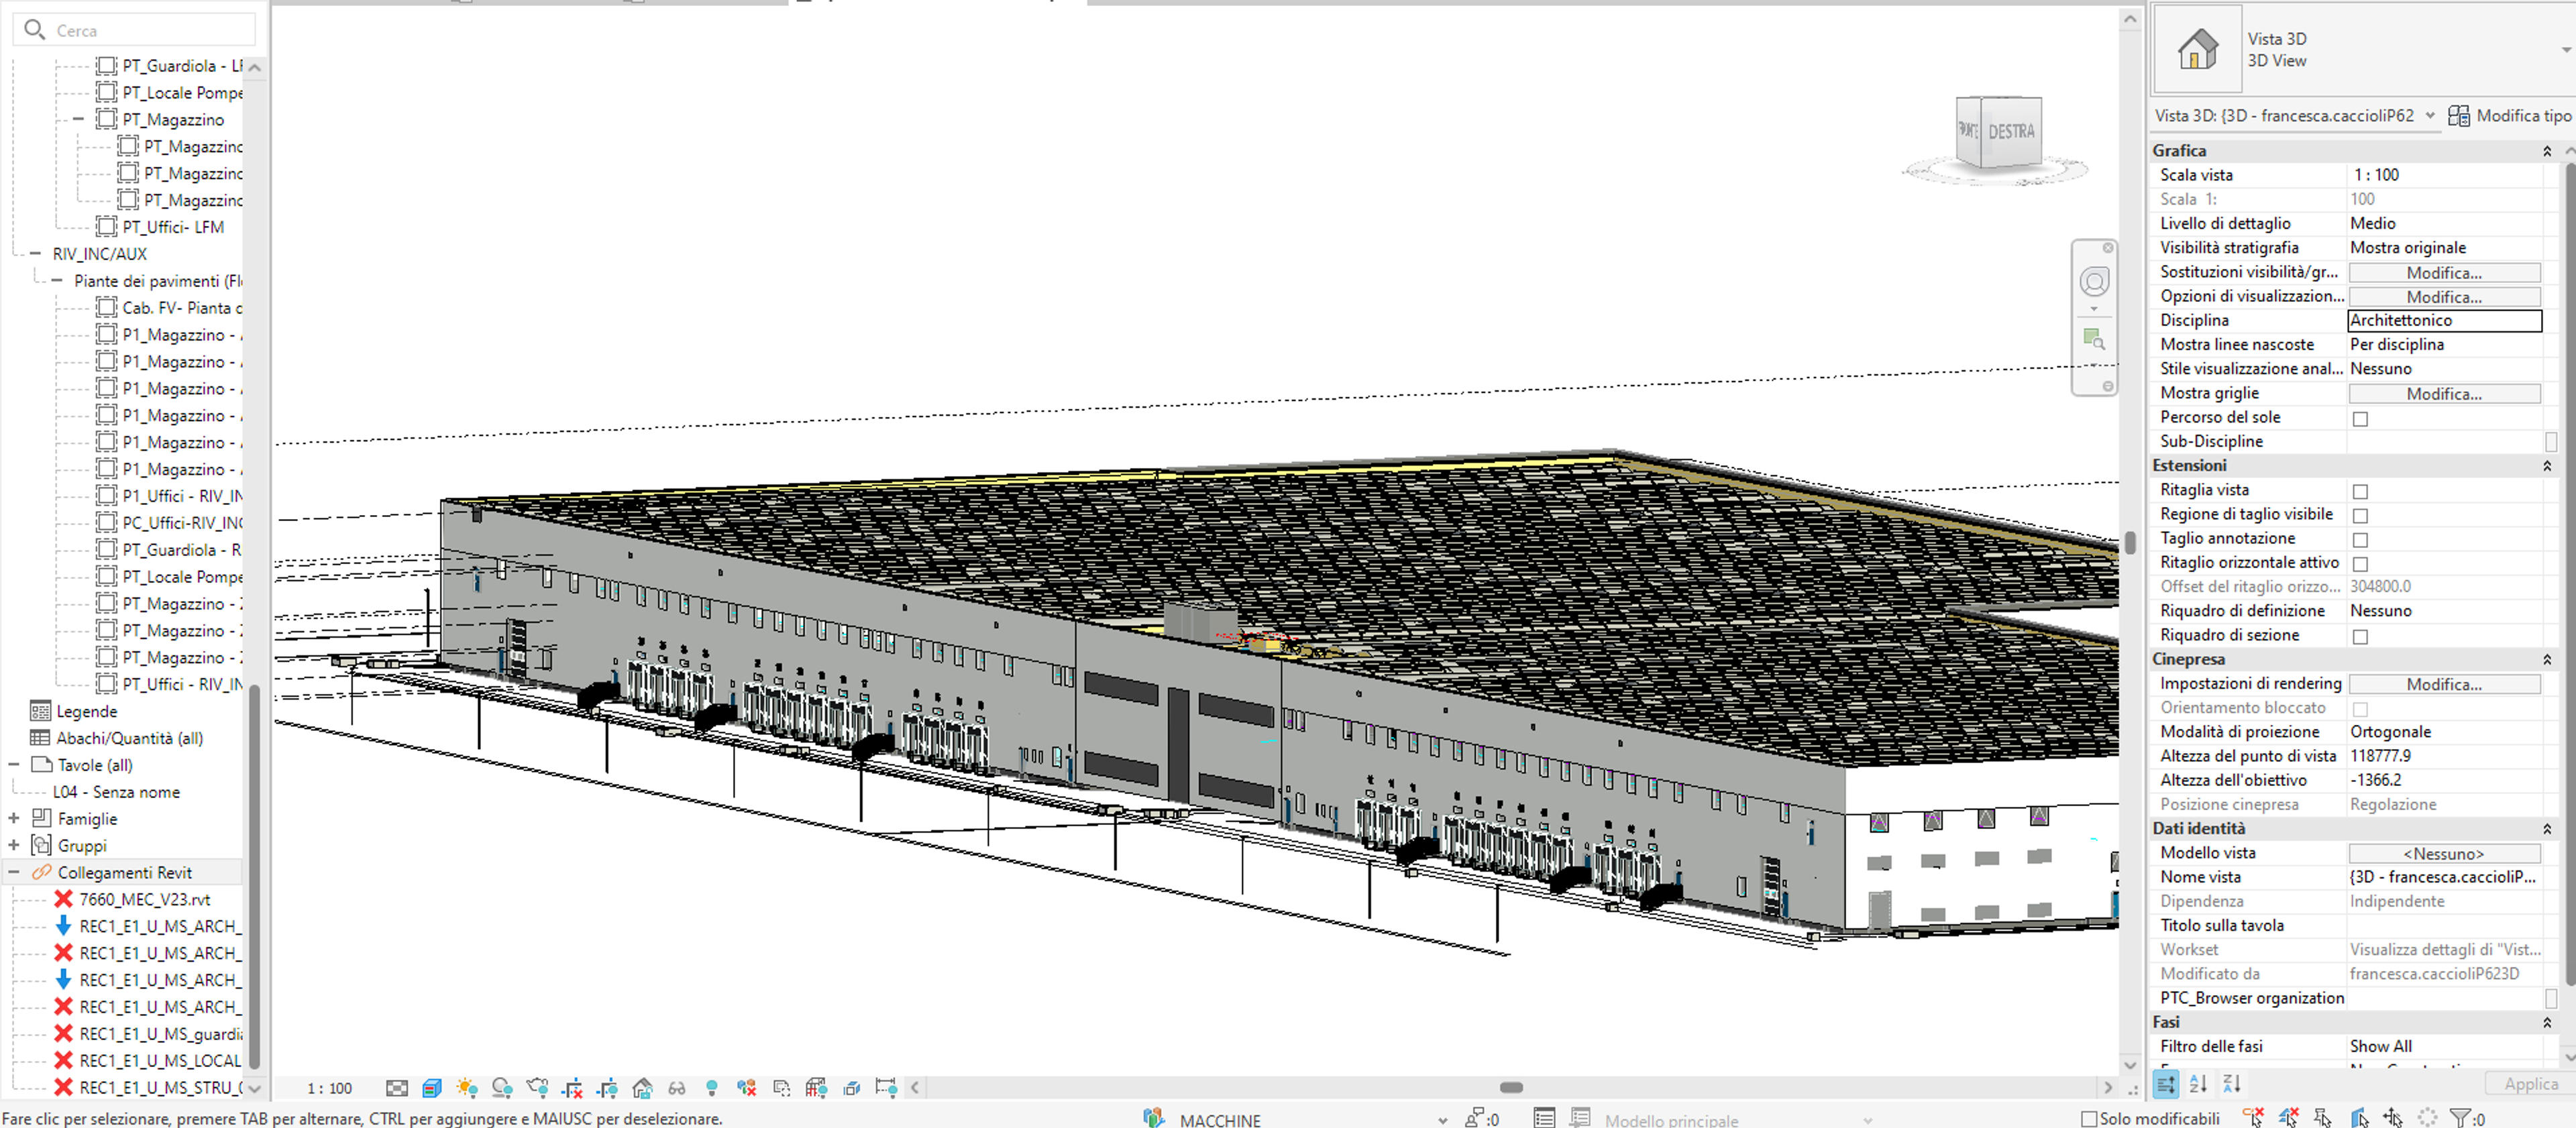The image size is (2576, 1128).
Task: Click Modifica for Opzioni di visualizzazione
Action: pyautogui.click(x=2444, y=297)
